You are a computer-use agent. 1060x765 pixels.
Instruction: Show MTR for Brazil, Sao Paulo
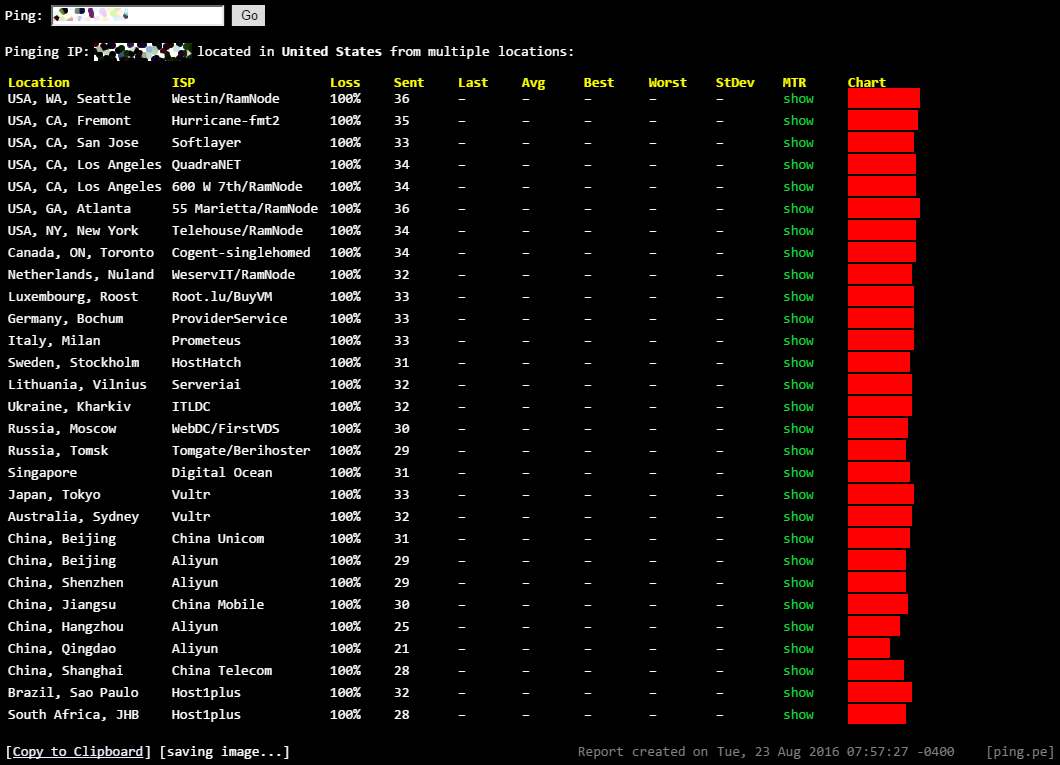point(798,693)
